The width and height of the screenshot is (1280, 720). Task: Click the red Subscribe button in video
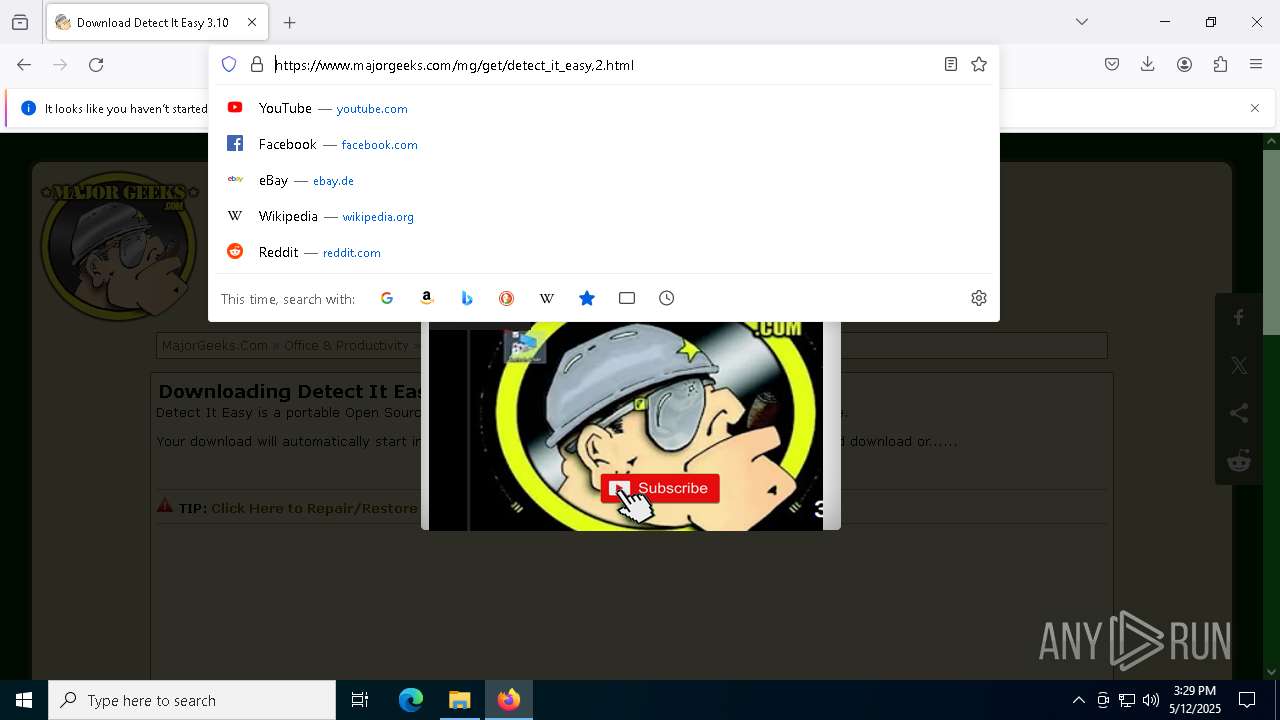click(660, 488)
